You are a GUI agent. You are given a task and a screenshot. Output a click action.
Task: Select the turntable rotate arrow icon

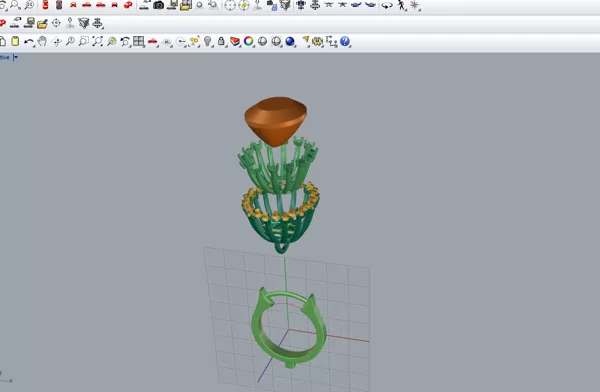[x=387, y=6]
